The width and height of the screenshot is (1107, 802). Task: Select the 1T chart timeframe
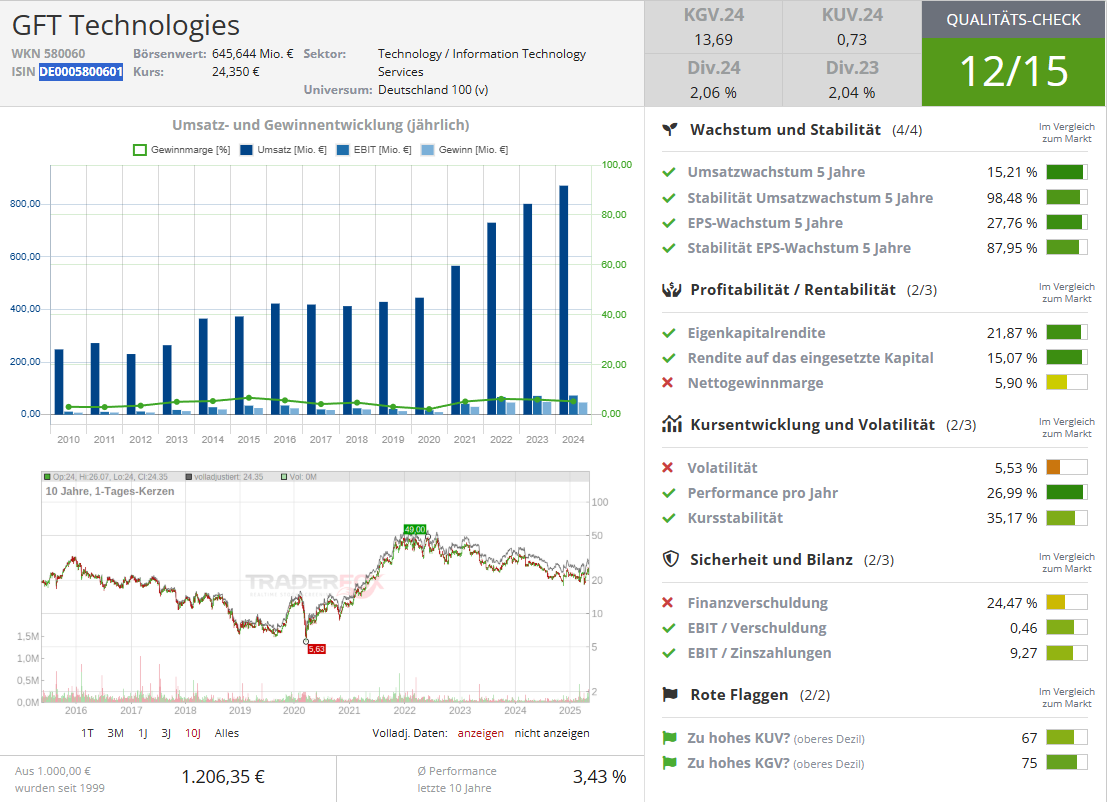tap(87, 733)
